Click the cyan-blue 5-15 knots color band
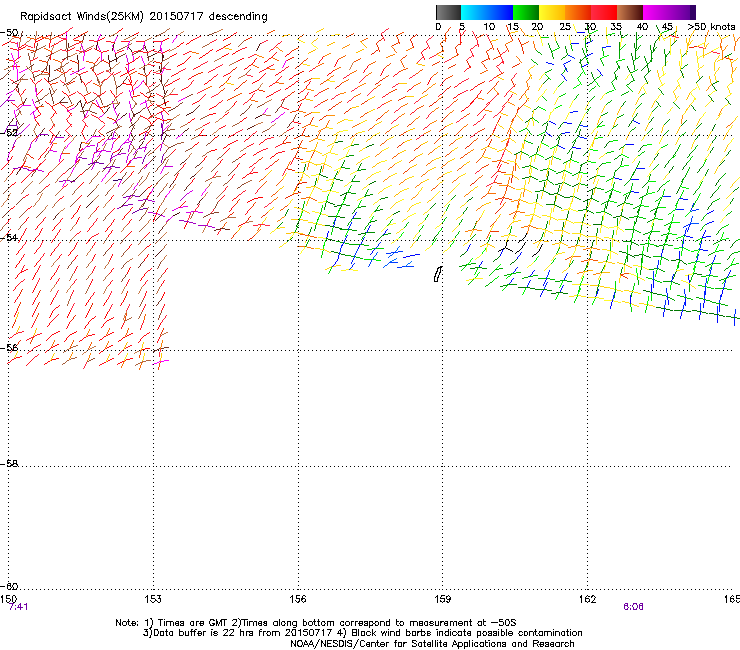This screenshot has height=650, width=740. [487, 12]
